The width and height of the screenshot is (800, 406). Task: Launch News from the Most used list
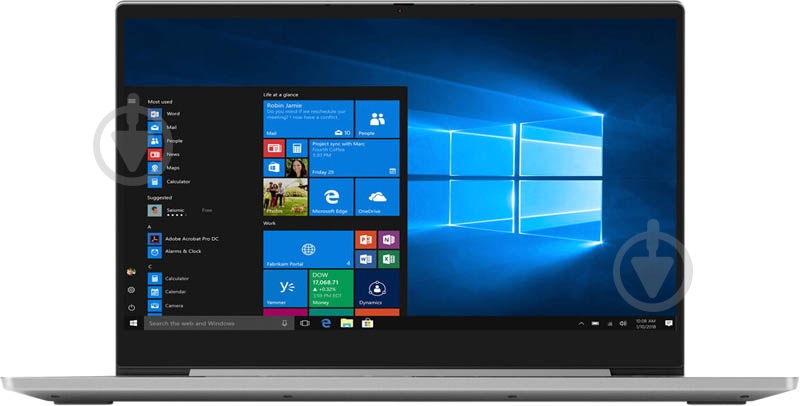point(164,154)
